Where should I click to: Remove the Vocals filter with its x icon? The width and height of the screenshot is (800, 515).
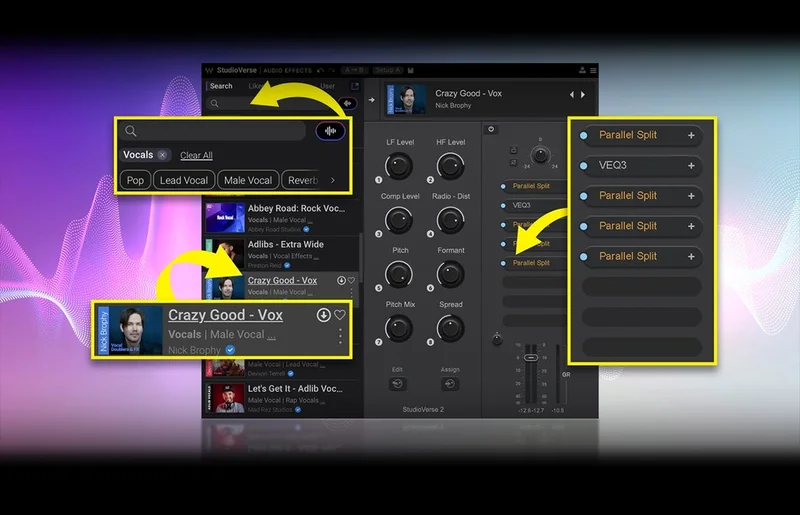(162, 155)
